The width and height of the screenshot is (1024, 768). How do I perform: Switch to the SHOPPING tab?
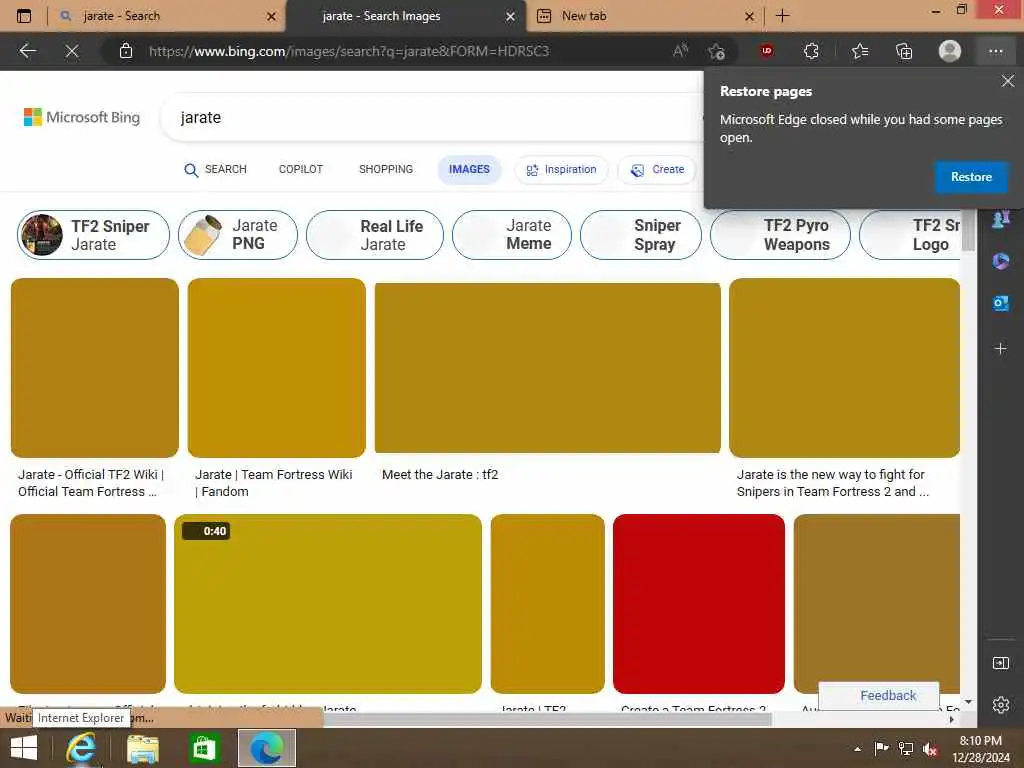pyautogui.click(x=386, y=170)
